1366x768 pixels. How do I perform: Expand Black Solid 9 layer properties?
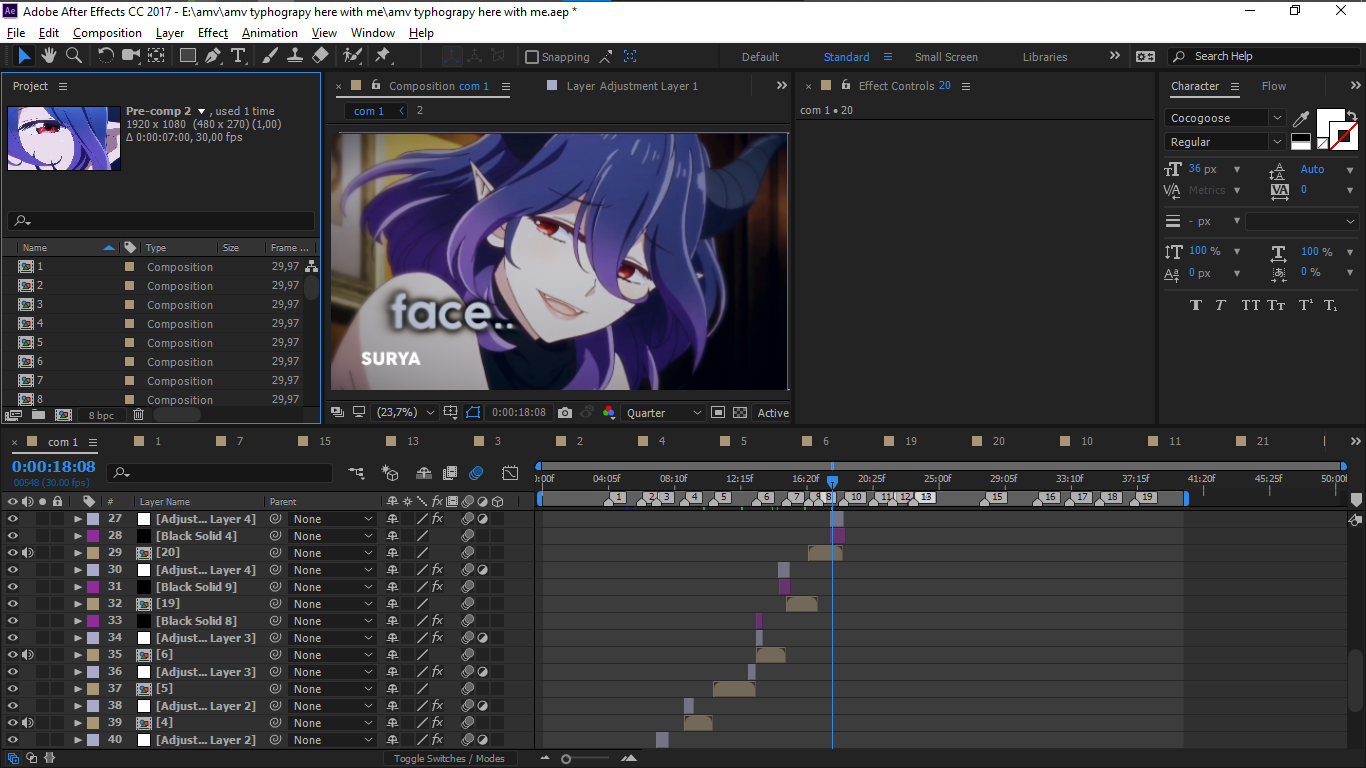pyautogui.click(x=78, y=587)
